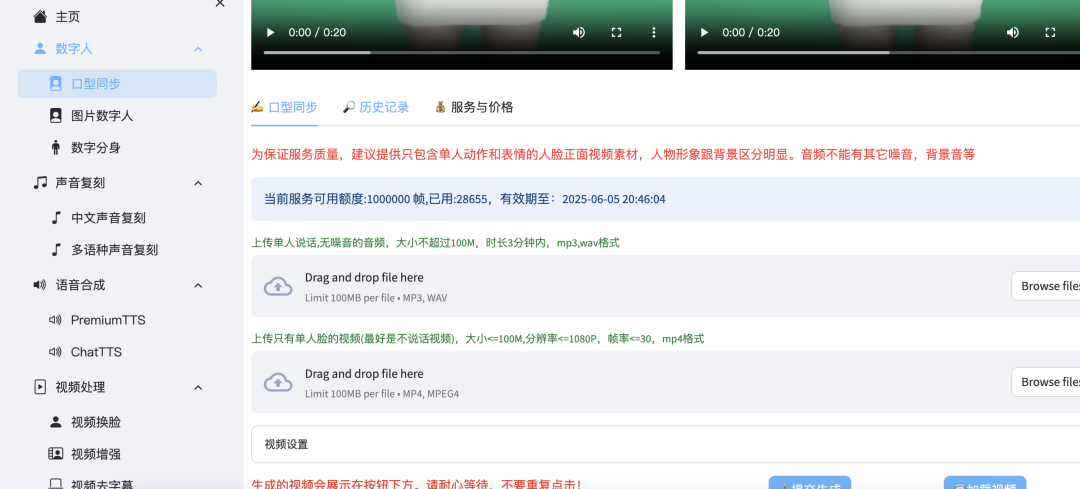Click the note icon beside 中文声音复刻
This screenshot has width=1080, height=489.
[56, 218]
